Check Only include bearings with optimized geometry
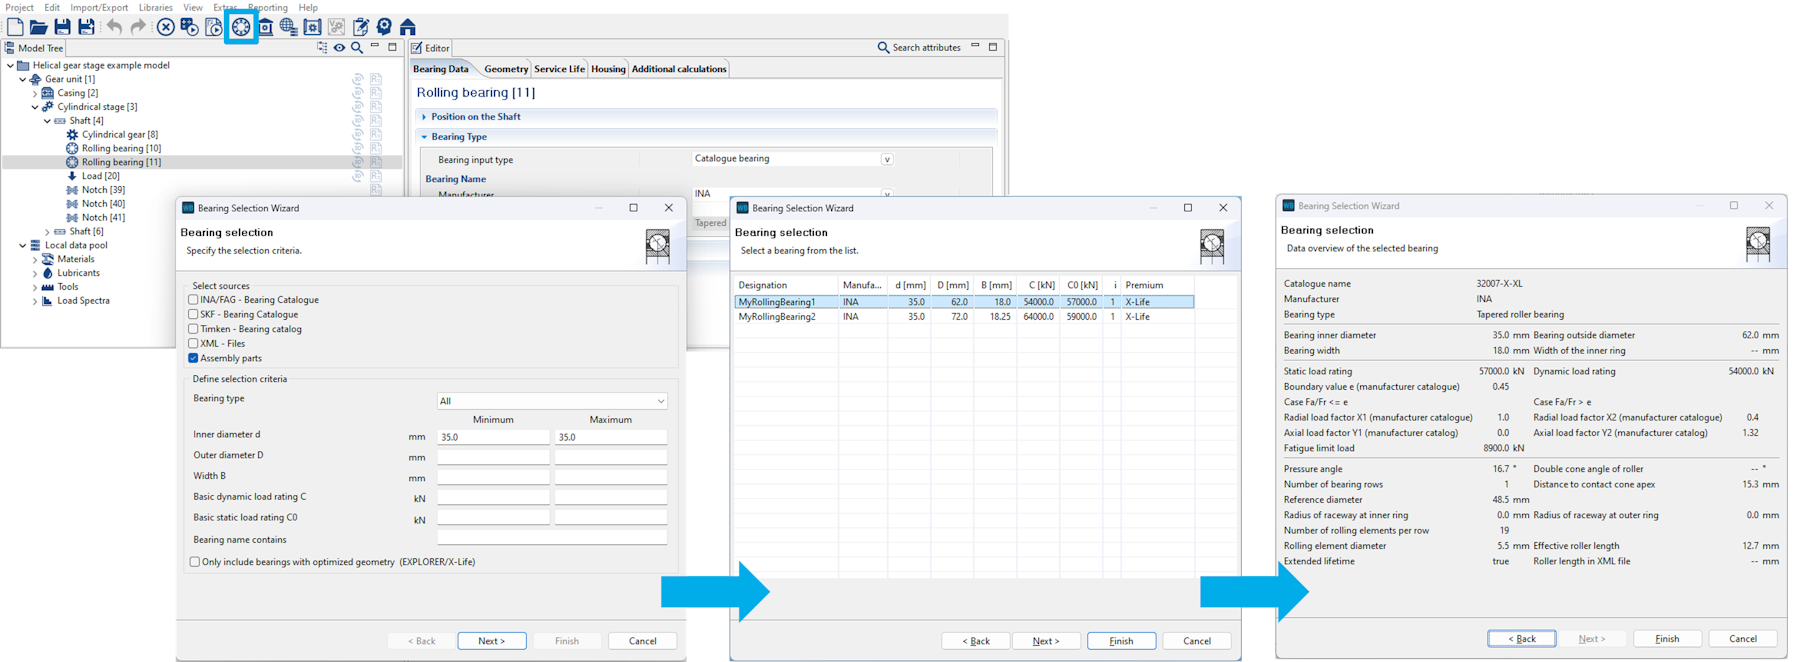This screenshot has height=662, width=1800. tap(195, 562)
